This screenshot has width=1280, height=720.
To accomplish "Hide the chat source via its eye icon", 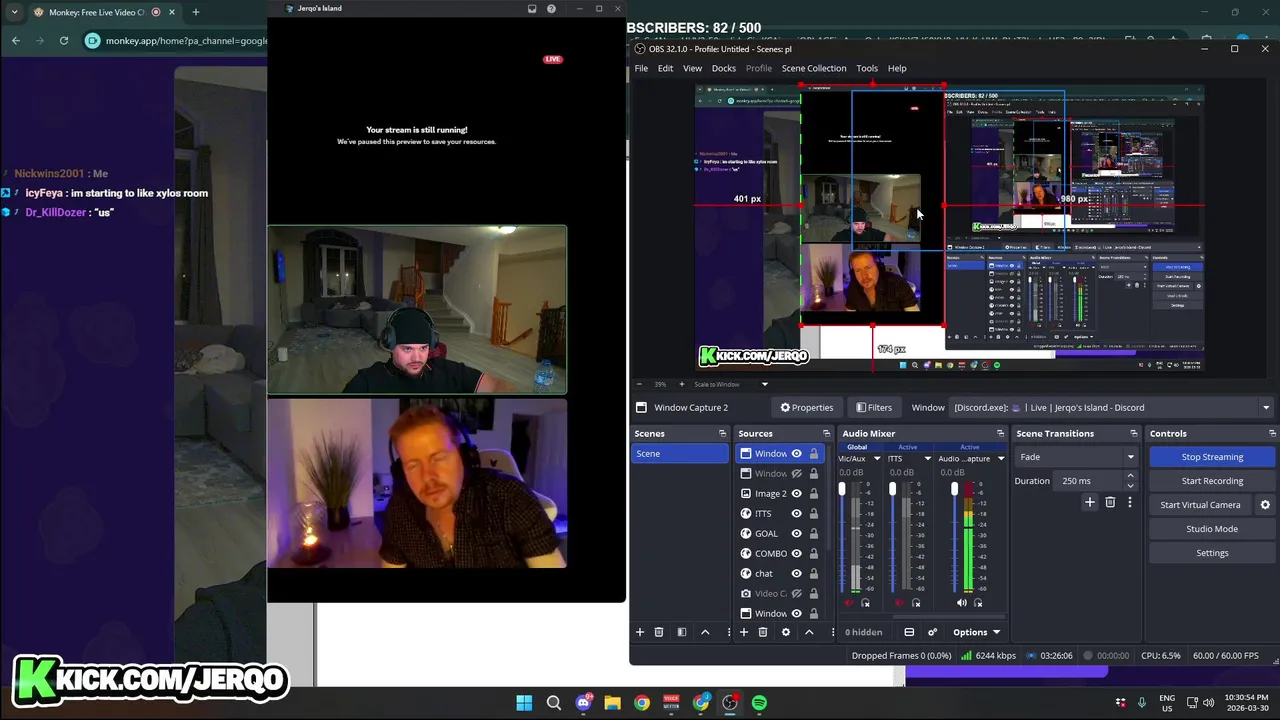I will [x=797, y=573].
